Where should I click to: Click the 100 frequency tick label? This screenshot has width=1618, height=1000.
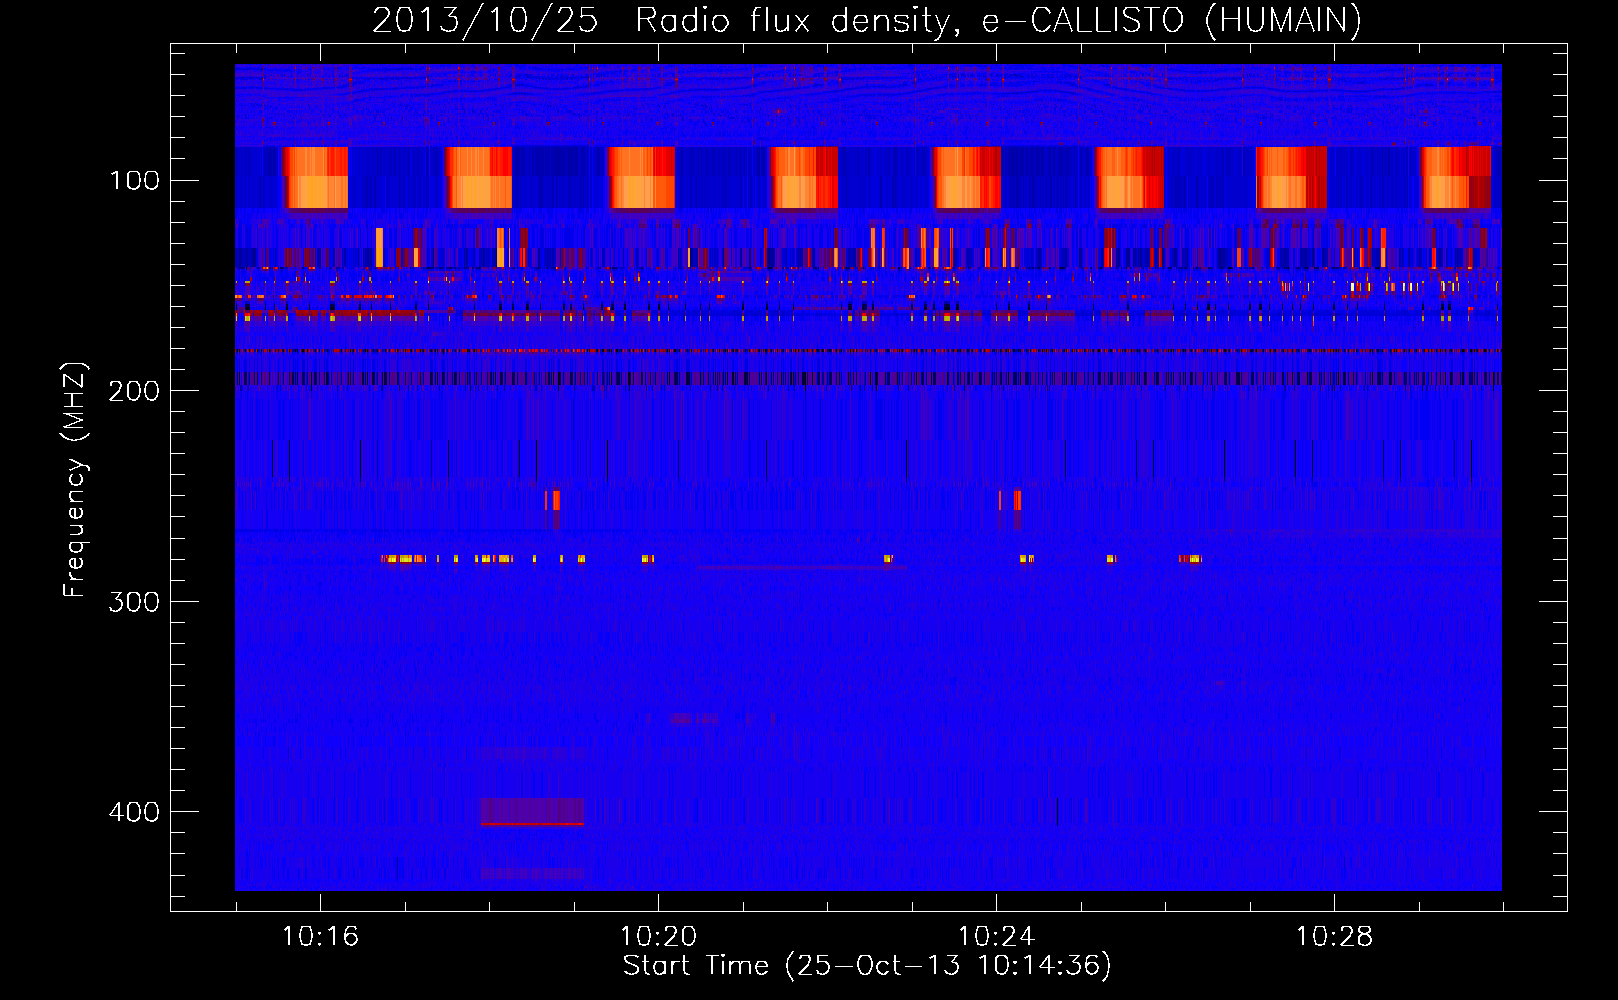[134, 180]
